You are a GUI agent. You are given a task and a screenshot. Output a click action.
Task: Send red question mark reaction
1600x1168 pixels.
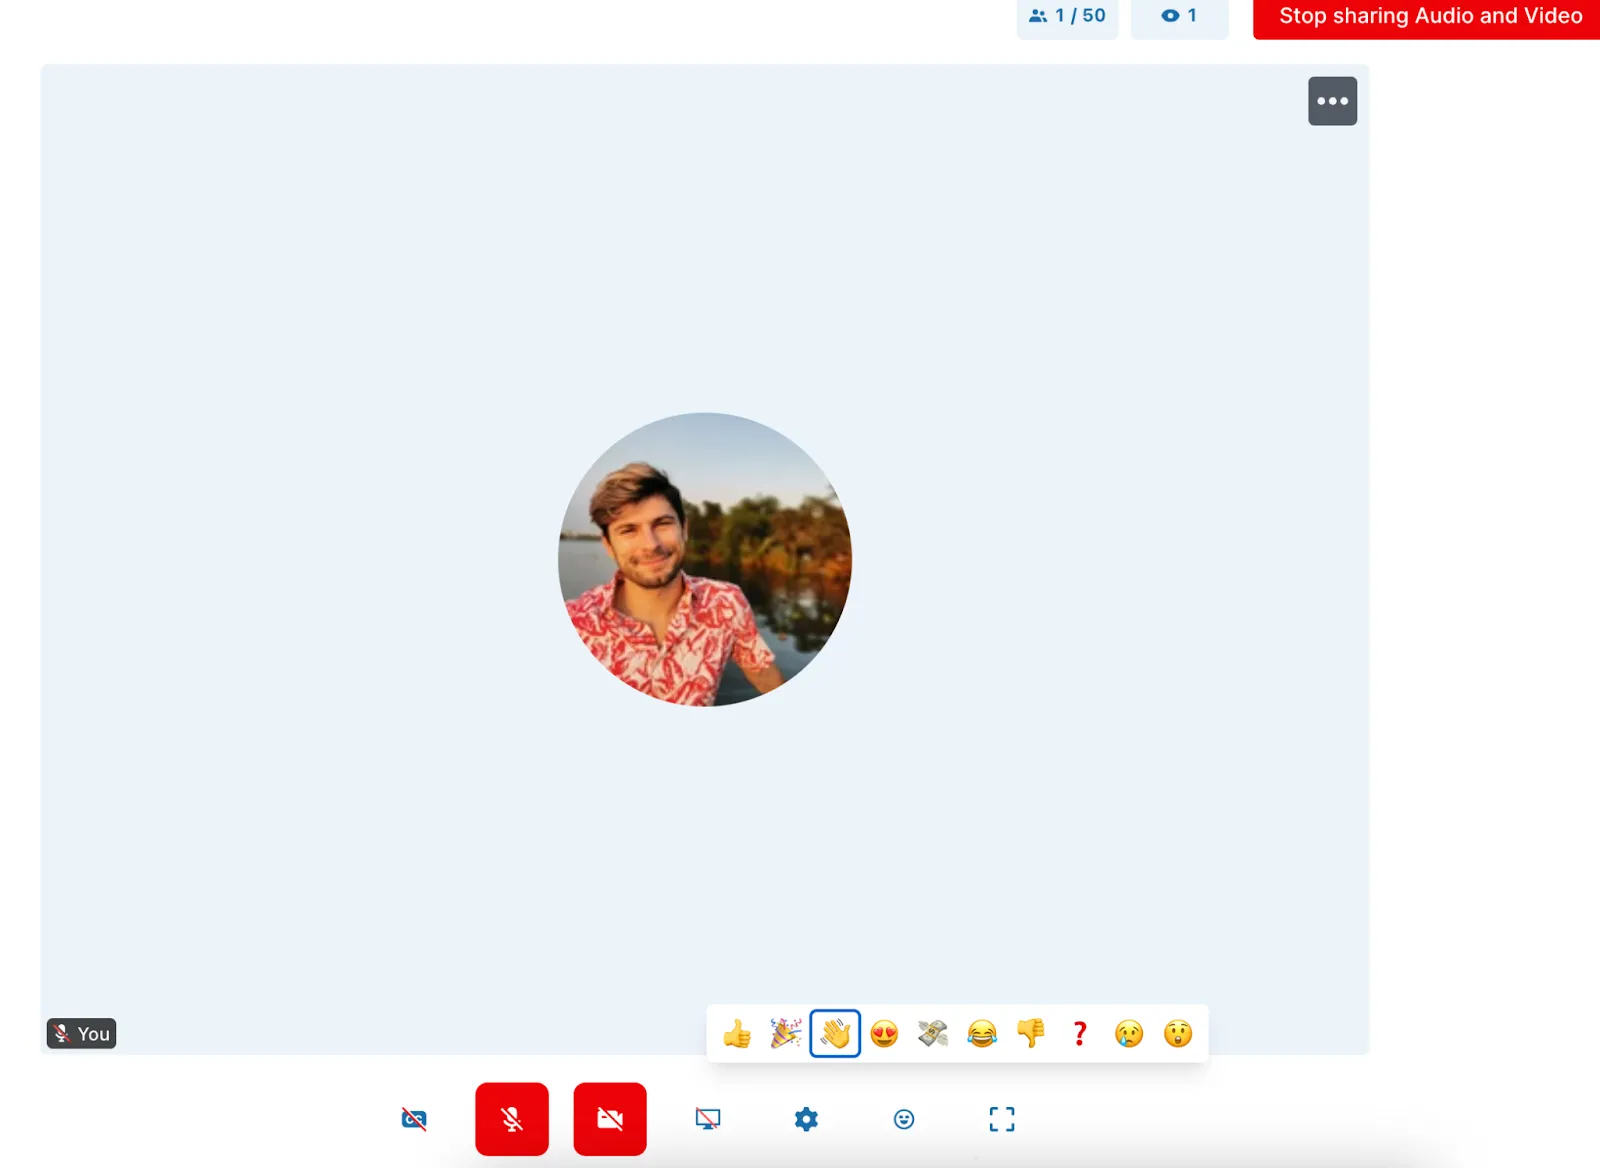click(1080, 1033)
